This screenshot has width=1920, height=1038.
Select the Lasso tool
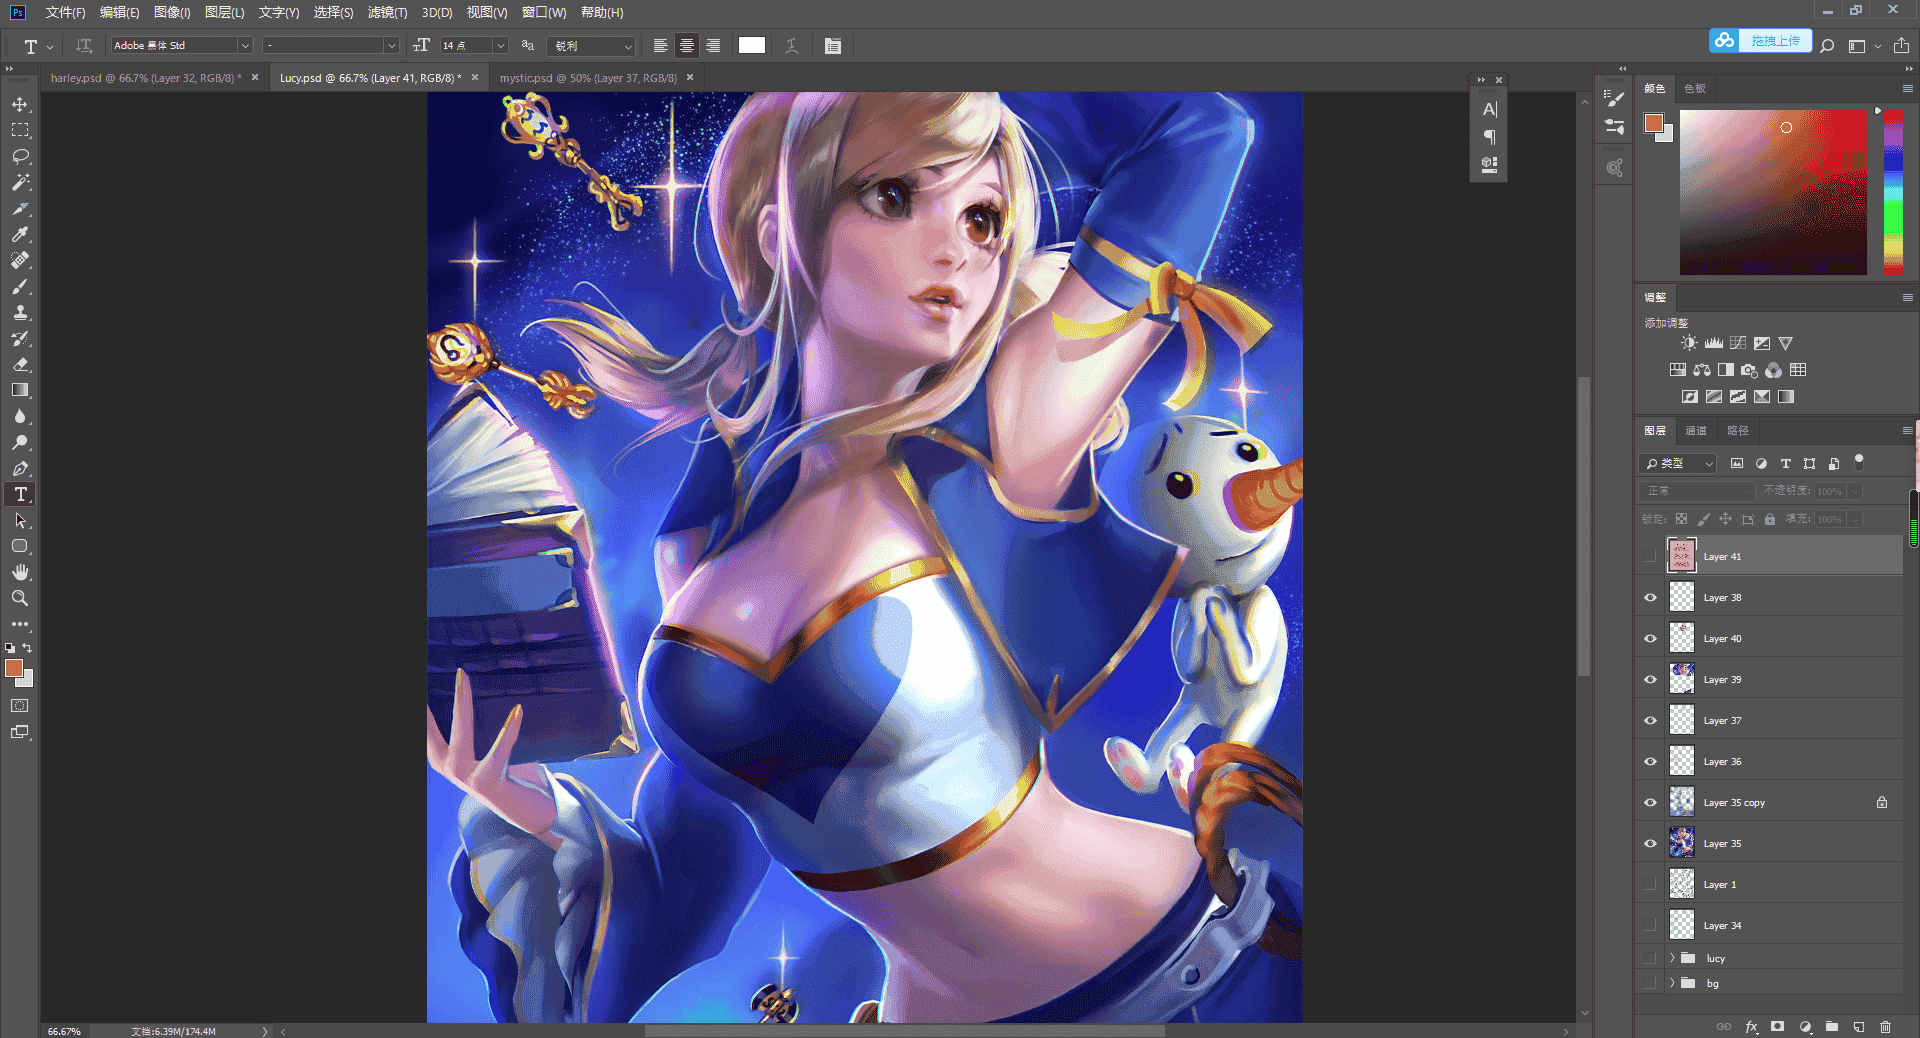tap(20, 156)
